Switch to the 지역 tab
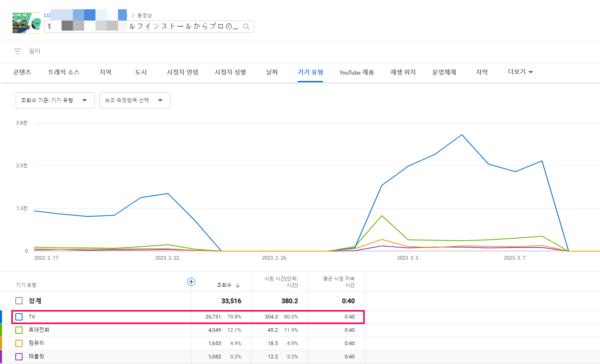Viewport: 600px width, 364px height. coord(105,72)
